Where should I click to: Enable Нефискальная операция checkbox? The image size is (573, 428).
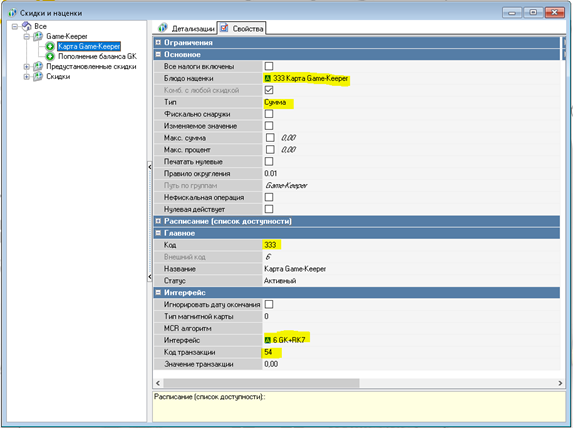(269, 197)
